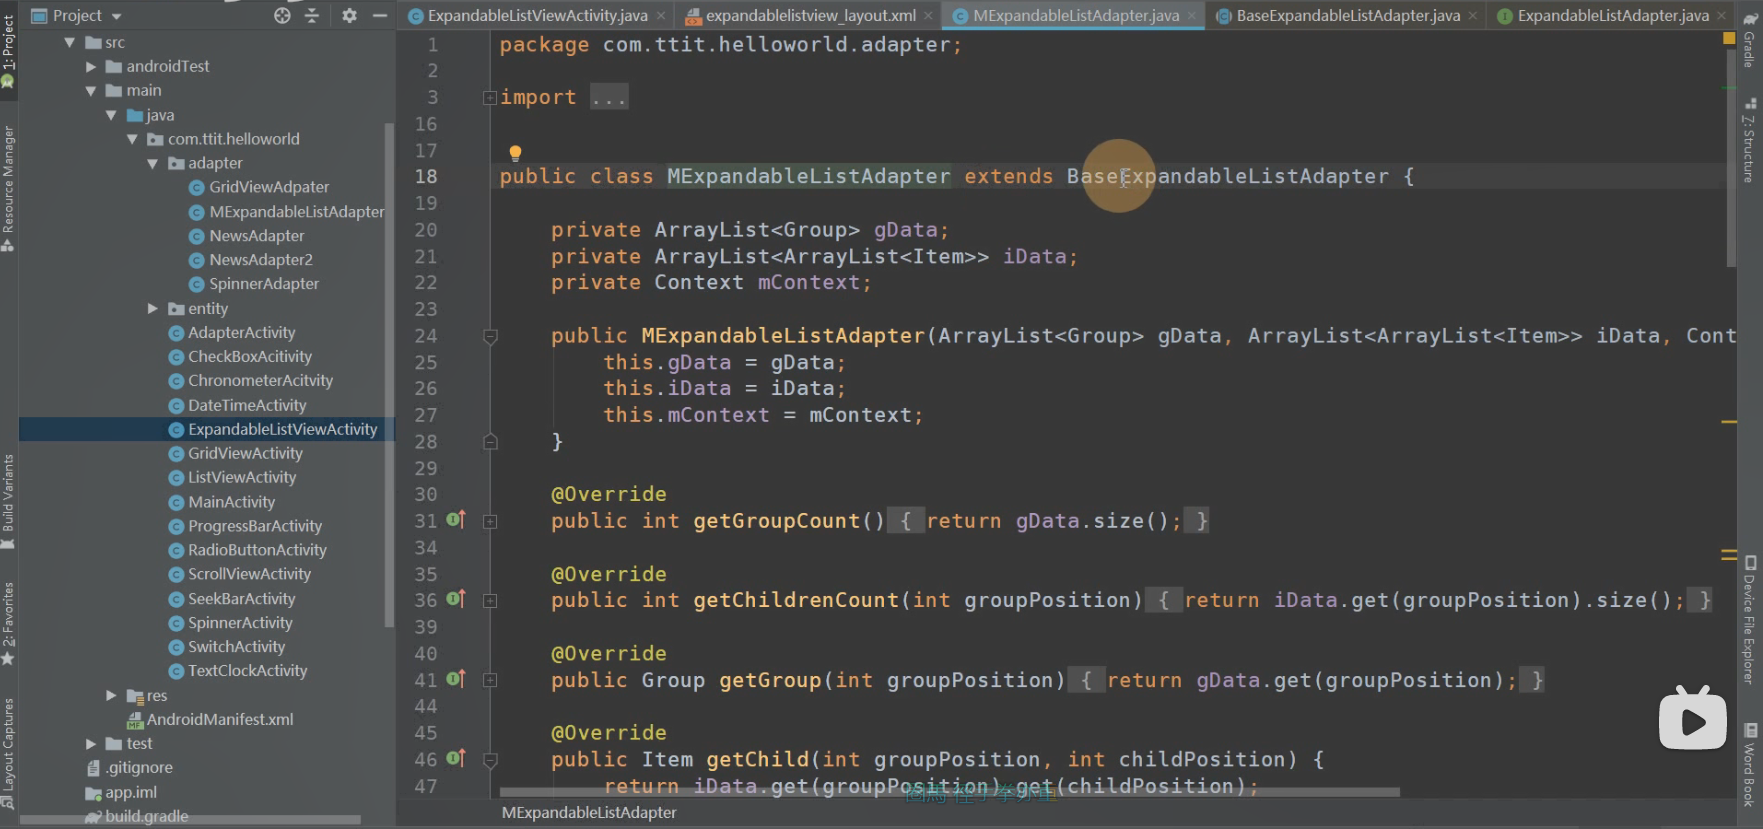Collapse the main folder
This screenshot has height=829, width=1763.
pos(91,91)
